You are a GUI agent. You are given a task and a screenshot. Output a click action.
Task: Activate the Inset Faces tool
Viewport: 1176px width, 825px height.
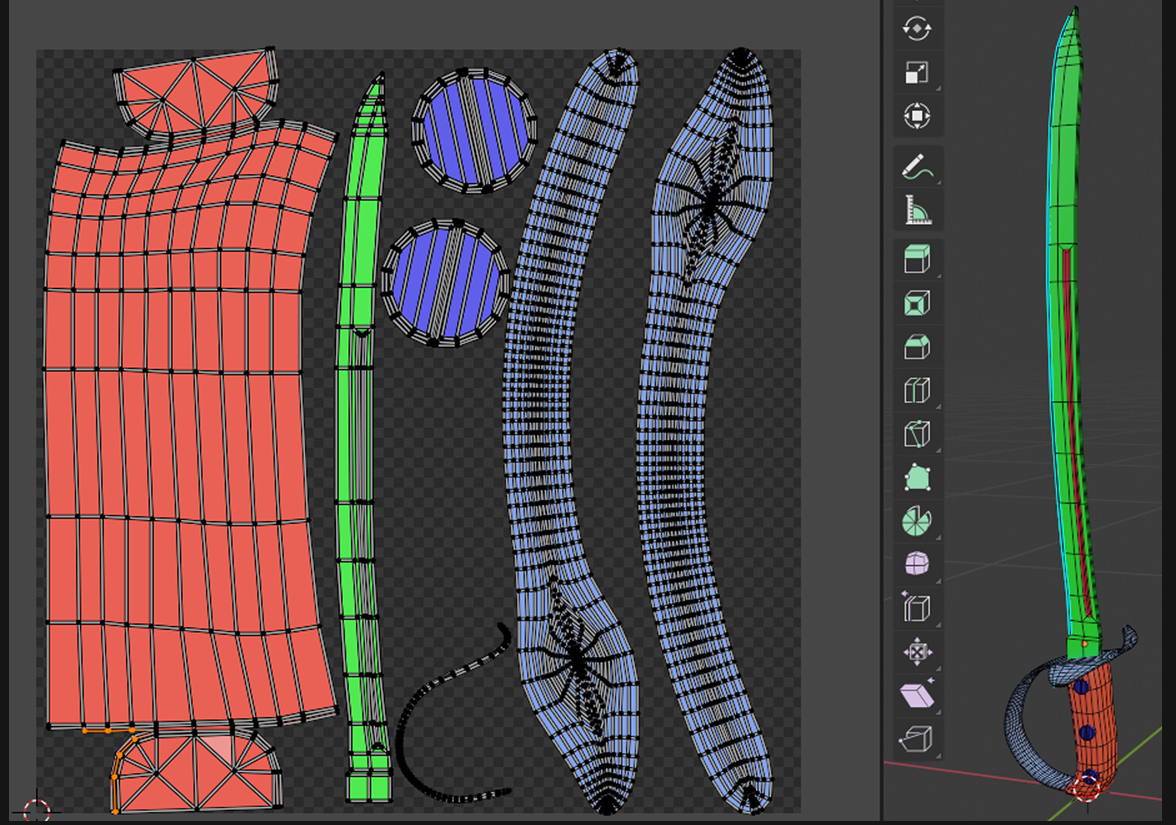pyautogui.click(x=917, y=303)
